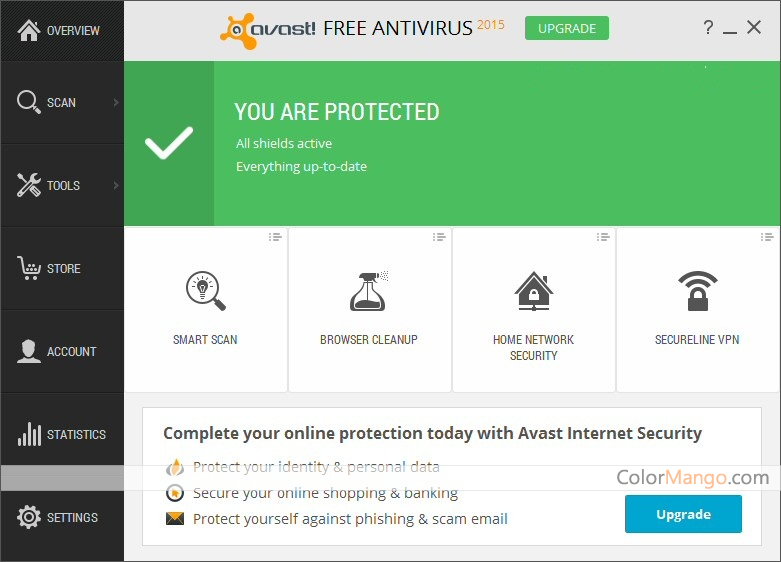Open the Browser Cleanup flask icon
The image size is (781, 562).
coord(369,291)
